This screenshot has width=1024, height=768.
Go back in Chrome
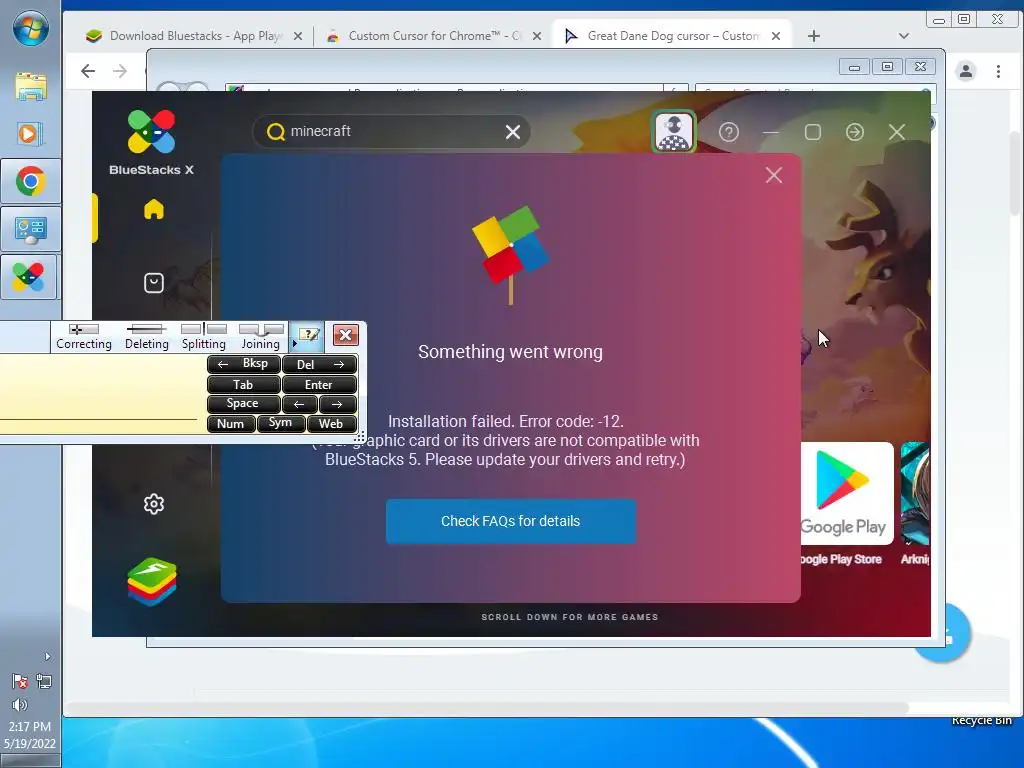88,71
